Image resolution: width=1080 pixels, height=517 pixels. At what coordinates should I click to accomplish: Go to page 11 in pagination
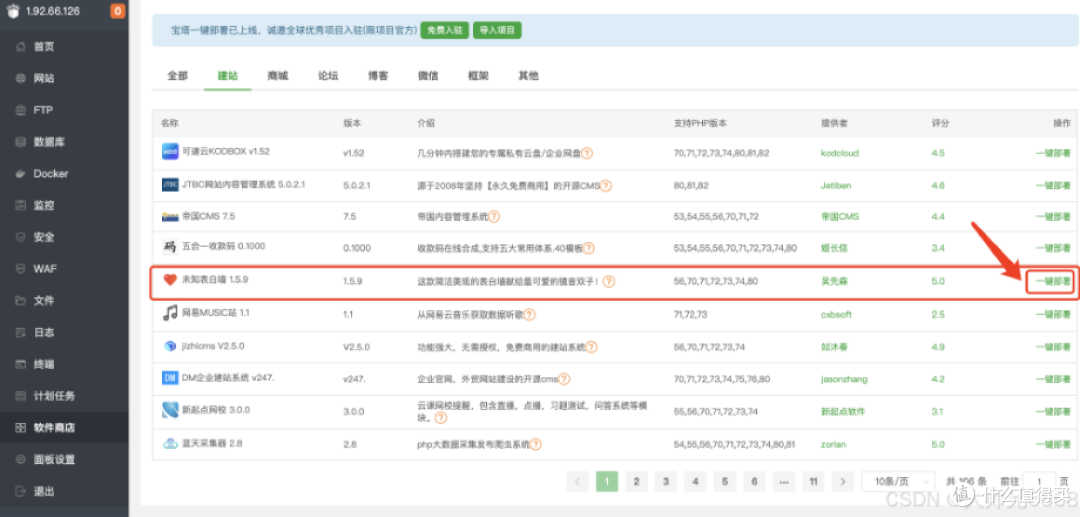[813, 481]
